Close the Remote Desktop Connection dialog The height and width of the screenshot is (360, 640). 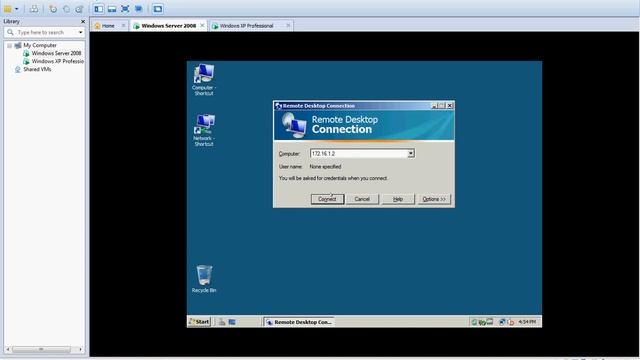pos(450,106)
